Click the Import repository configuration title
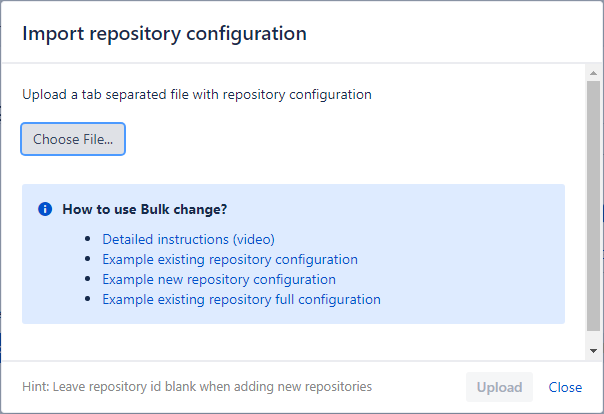The image size is (604, 414). pyautogui.click(x=164, y=34)
